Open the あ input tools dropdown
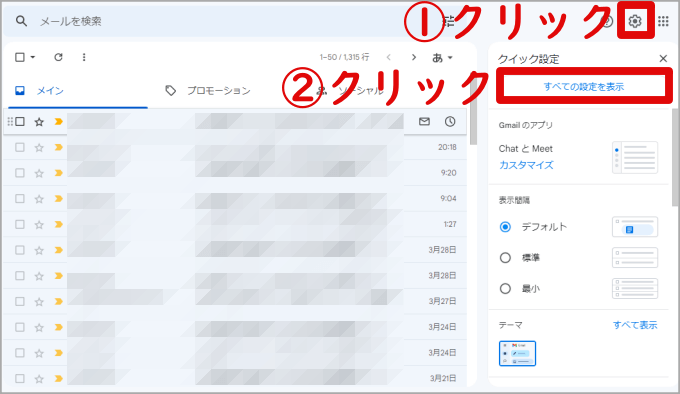The image size is (680, 394). pyautogui.click(x=442, y=57)
